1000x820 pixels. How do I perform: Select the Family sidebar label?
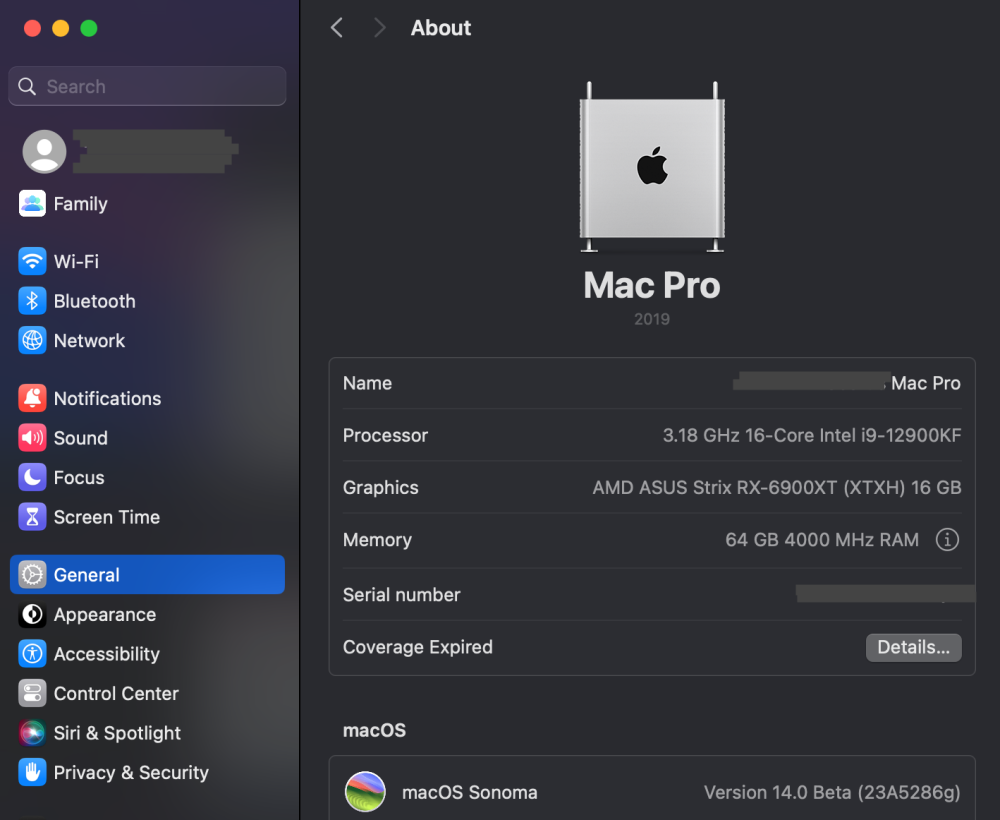(80, 204)
